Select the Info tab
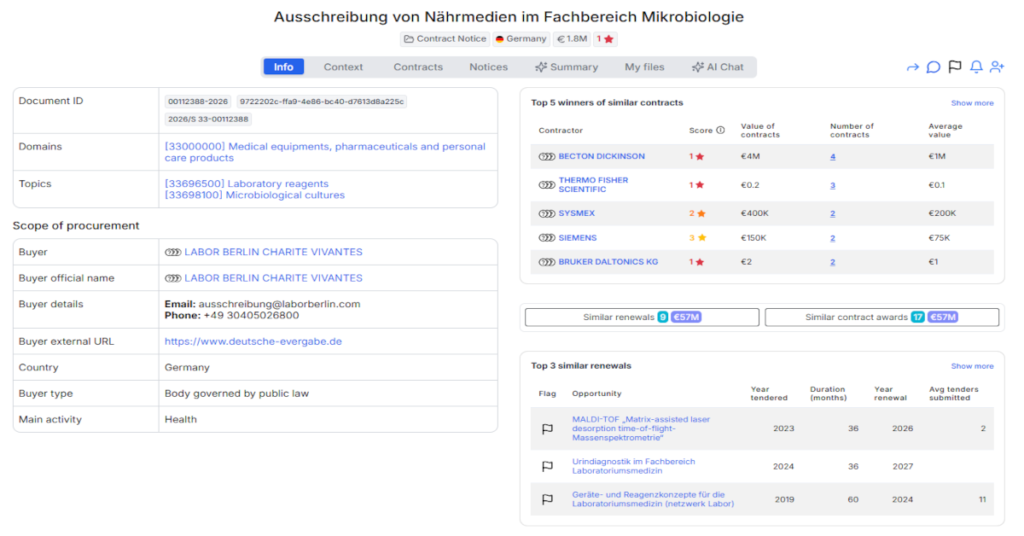The image size is (1024, 536). tap(283, 67)
